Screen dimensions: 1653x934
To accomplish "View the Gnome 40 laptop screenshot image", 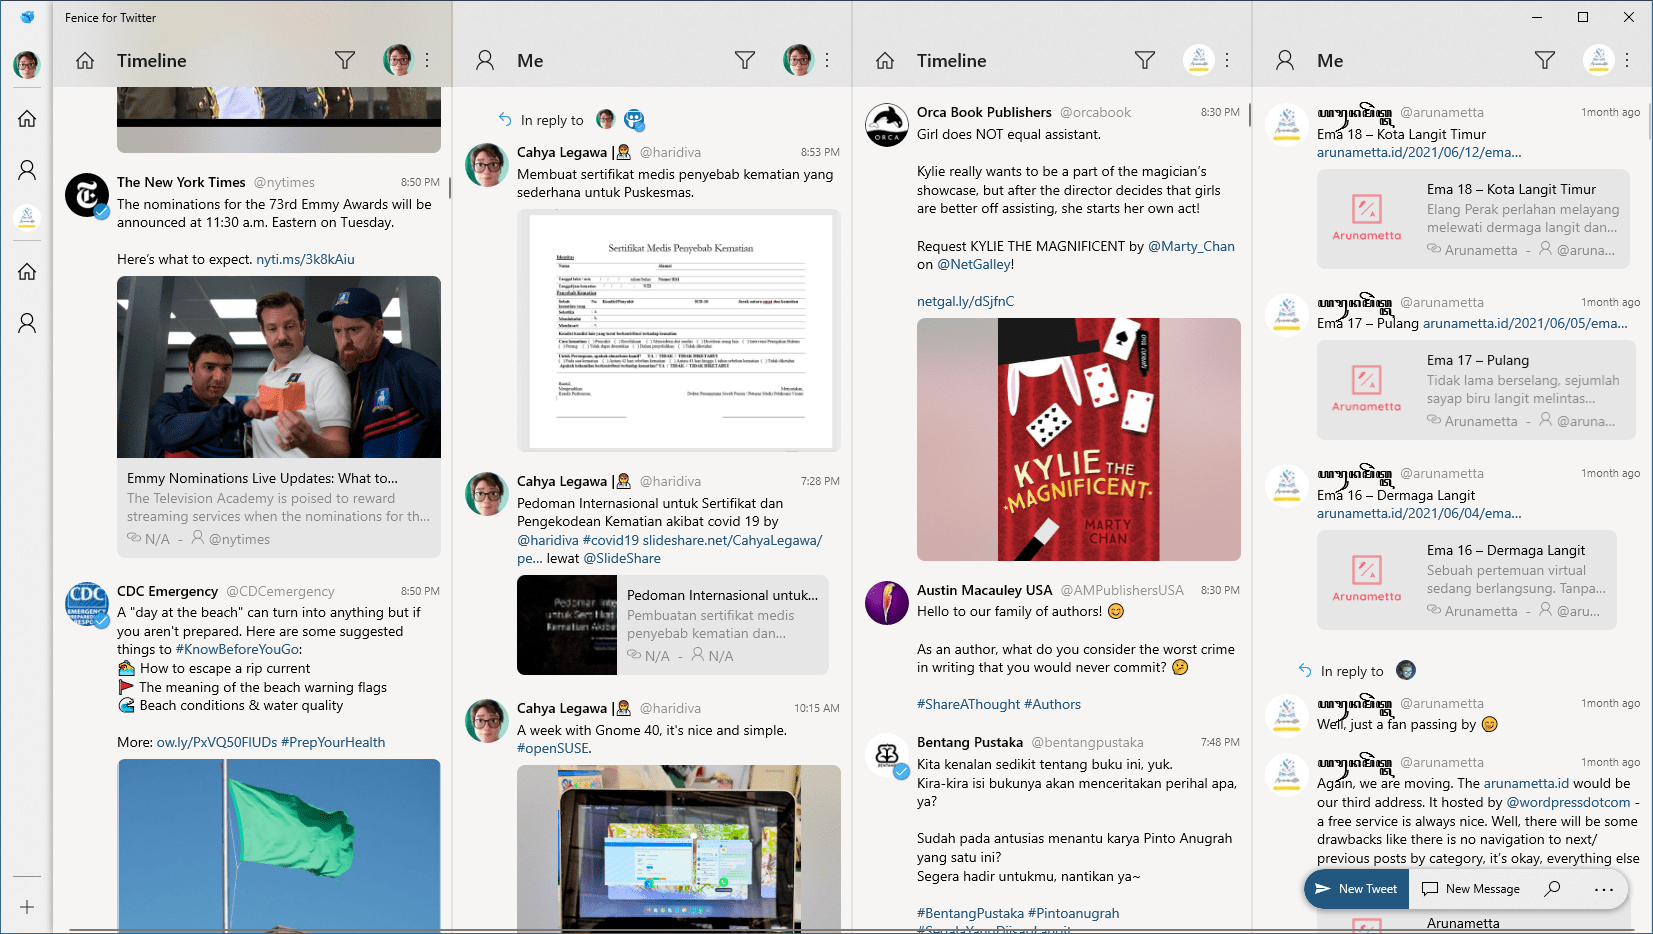I will pos(679,849).
